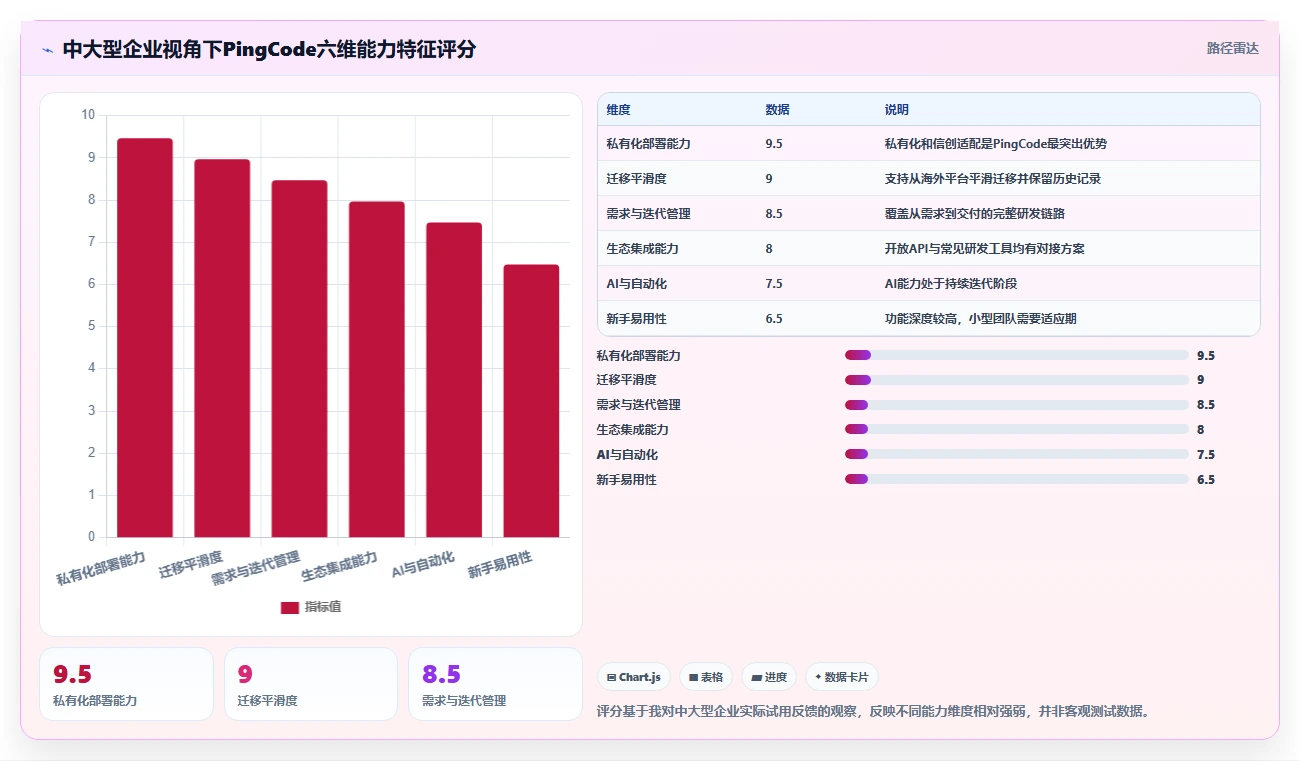Click description 覆盖从需求到交付的完整研发链路
The height and width of the screenshot is (761, 1300).
pyautogui.click(x=975, y=214)
